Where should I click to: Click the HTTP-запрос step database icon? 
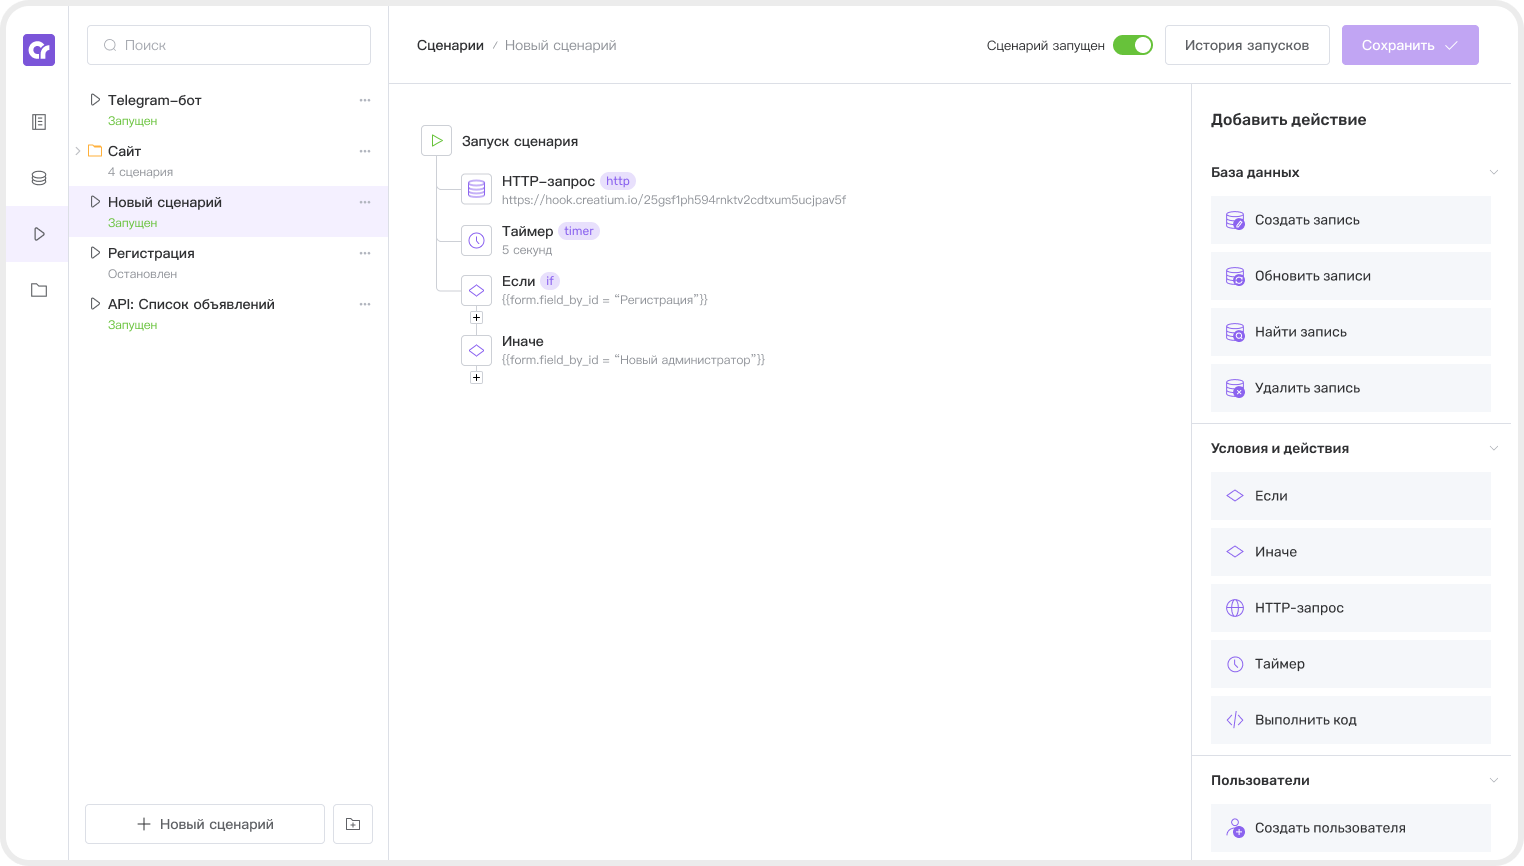click(x=476, y=190)
